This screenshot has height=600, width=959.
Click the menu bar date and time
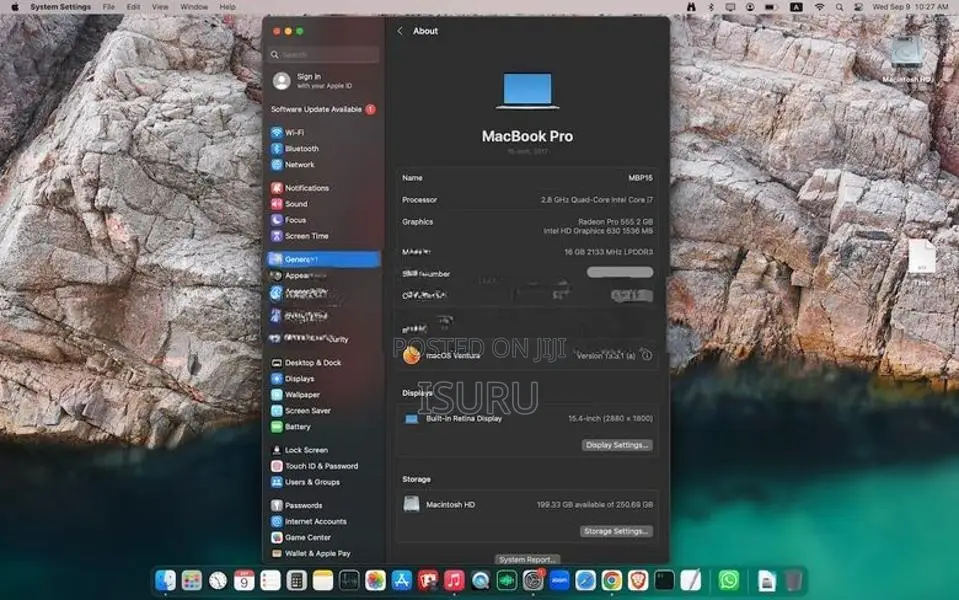pos(911,7)
